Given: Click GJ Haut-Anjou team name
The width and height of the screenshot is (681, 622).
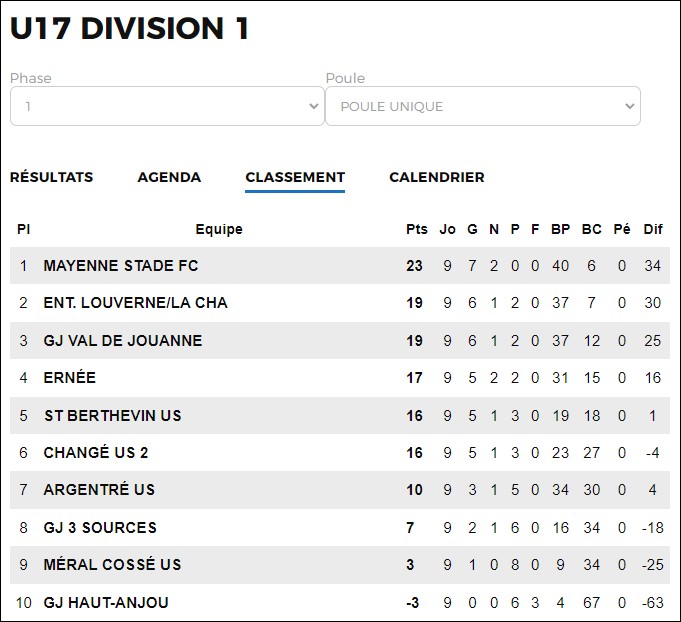Looking at the screenshot, I should [106, 603].
